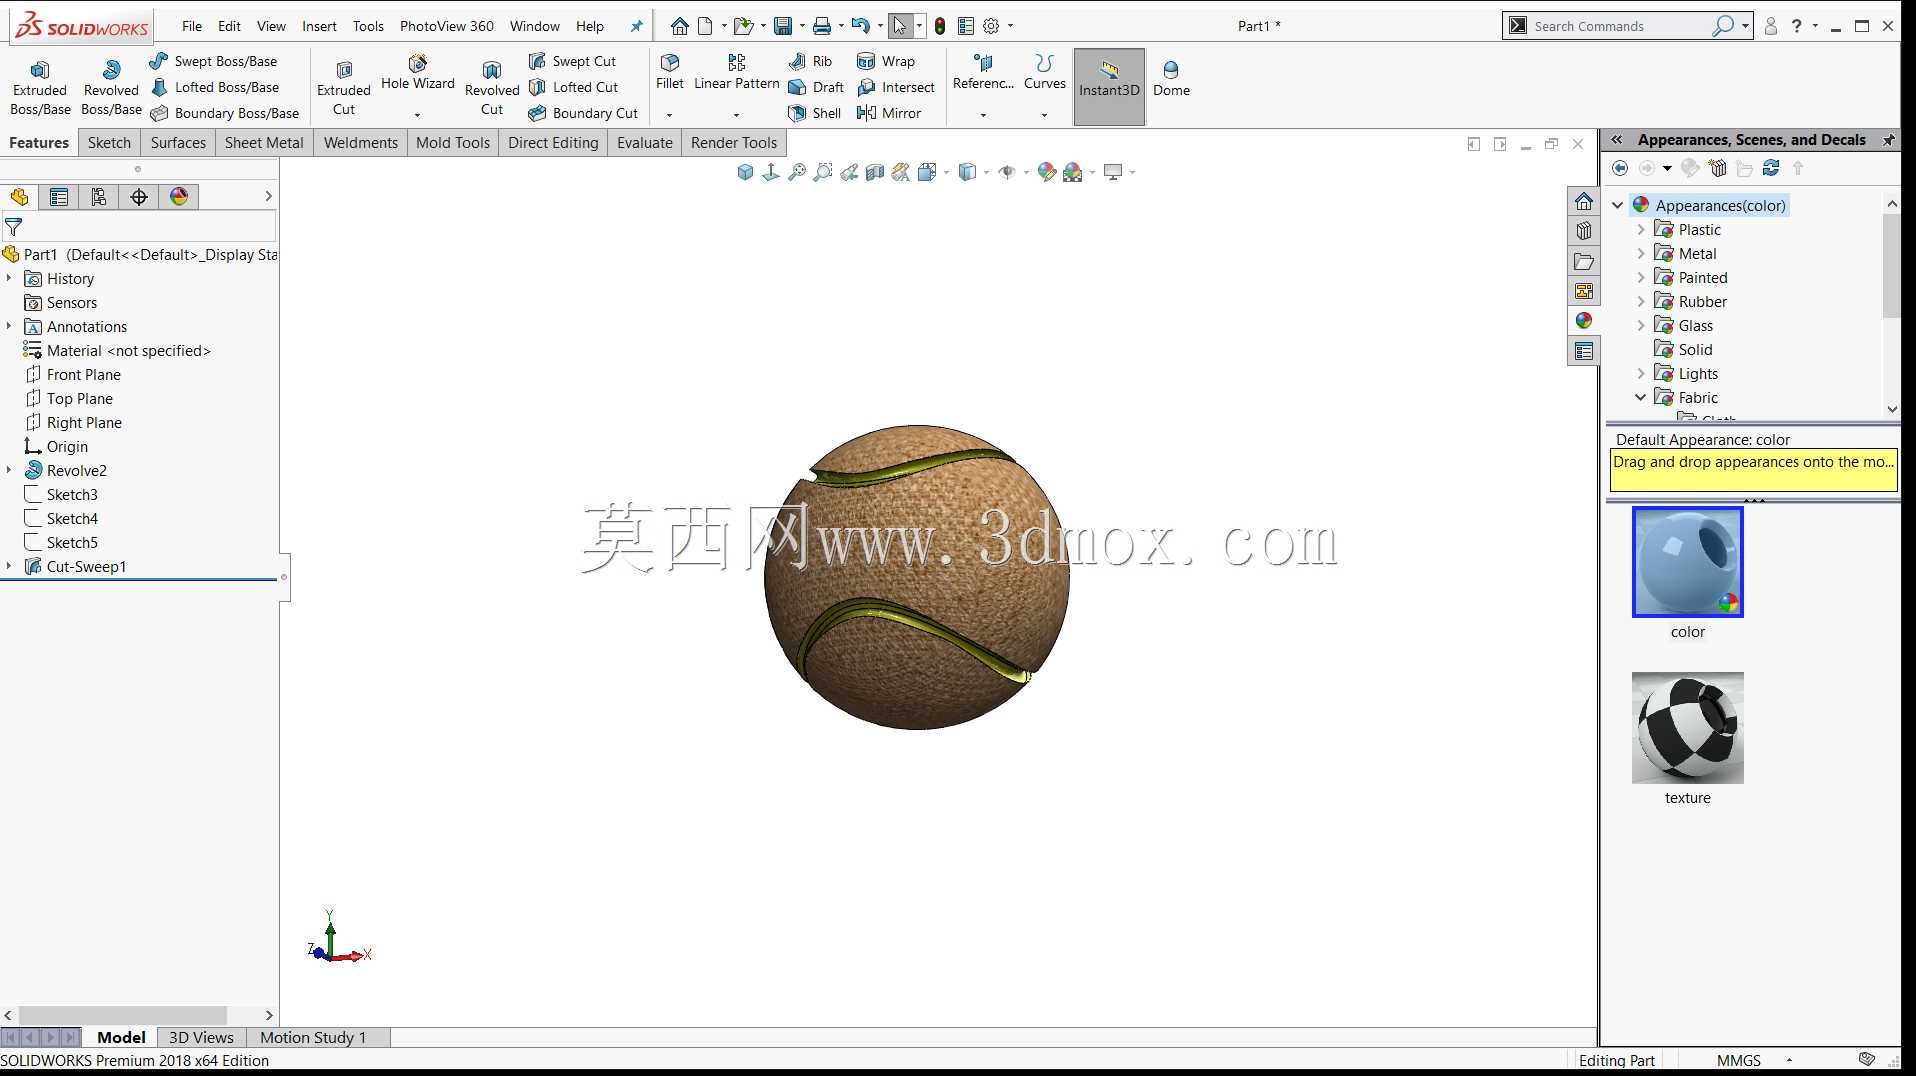Expand the History folder
The height and width of the screenshot is (1076, 1916).
pyautogui.click(x=9, y=278)
